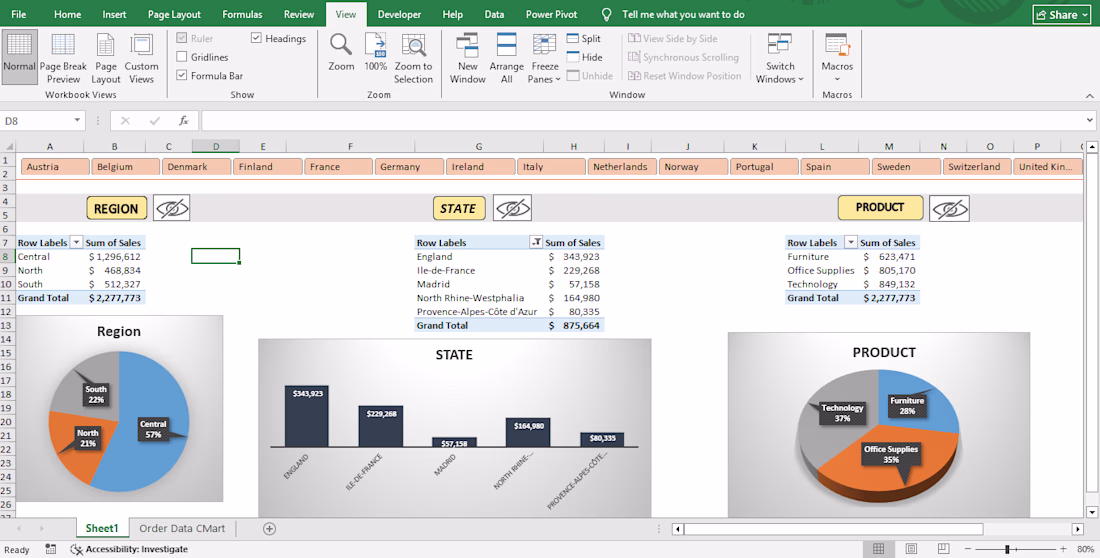This screenshot has width=1100, height=558.
Task: Select the Austria slicer button
Action: [55, 166]
